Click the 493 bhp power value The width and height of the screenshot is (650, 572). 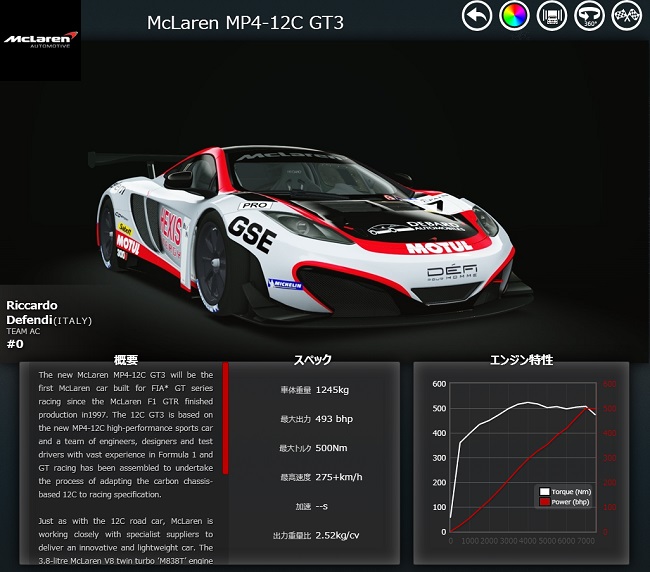pyautogui.click(x=334, y=419)
